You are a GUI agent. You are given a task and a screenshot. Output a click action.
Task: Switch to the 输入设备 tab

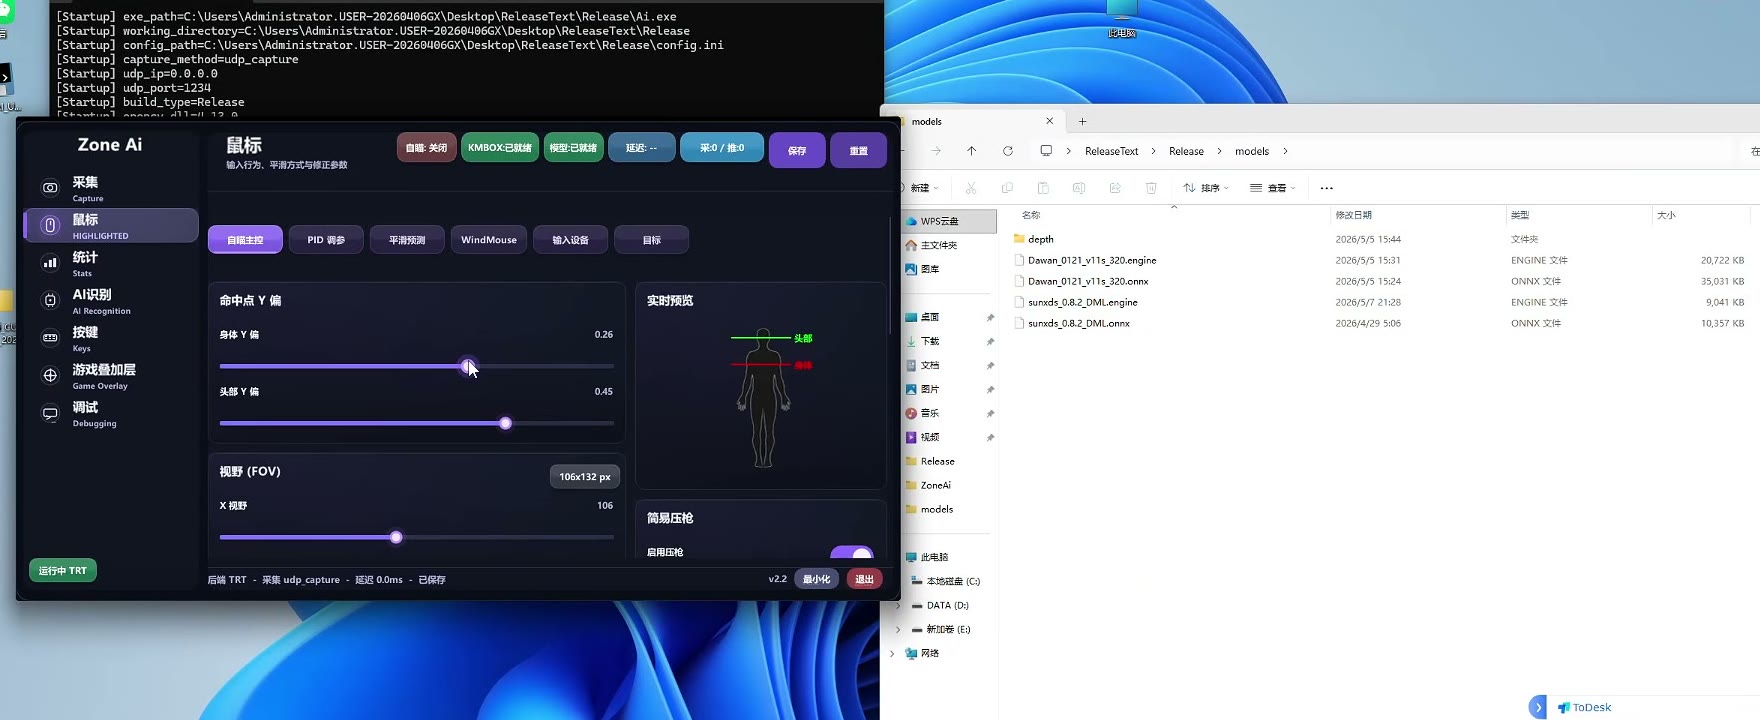pos(570,240)
